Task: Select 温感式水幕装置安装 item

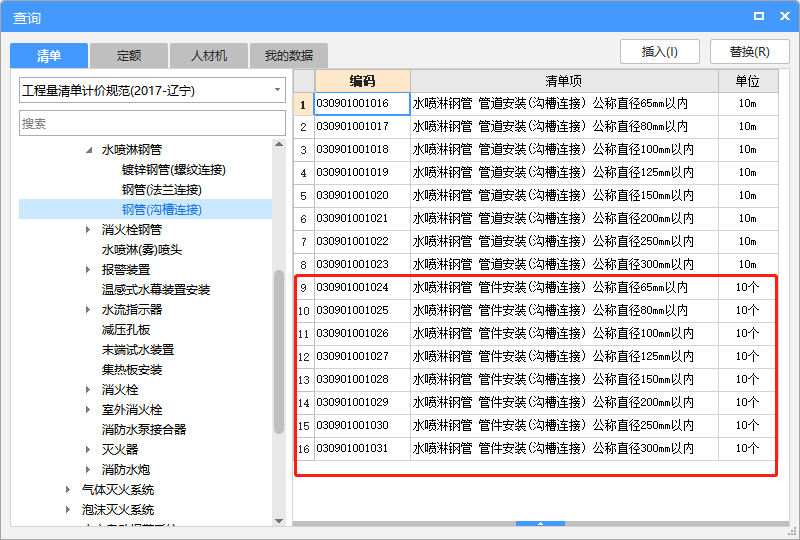Action: tap(156, 290)
